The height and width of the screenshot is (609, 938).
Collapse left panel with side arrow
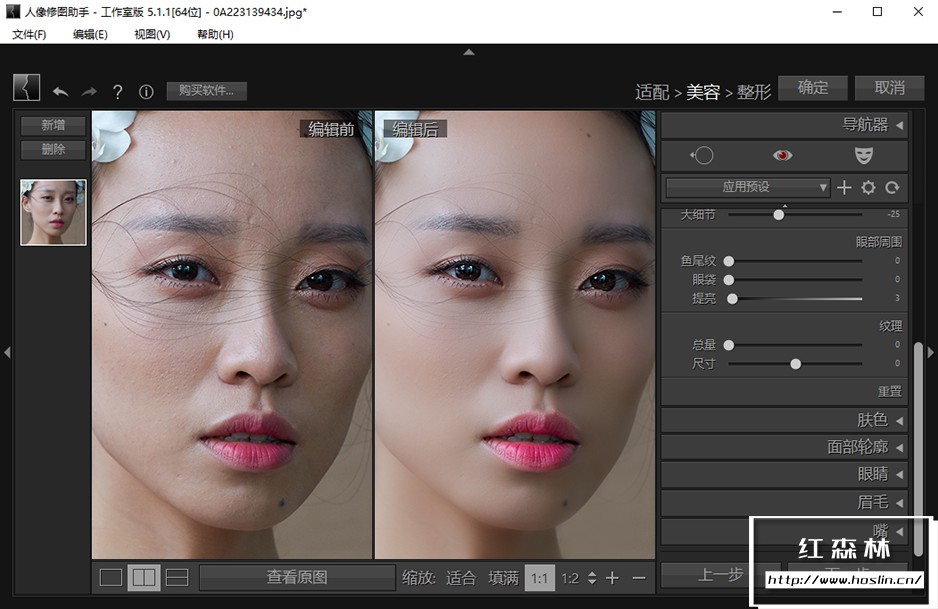click(x=7, y=353)
